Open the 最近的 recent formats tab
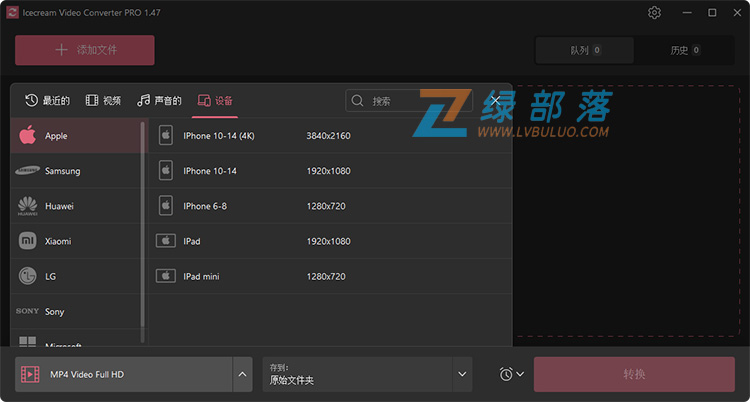This screenshot has height=402, width=750. [x=47, y=100]
